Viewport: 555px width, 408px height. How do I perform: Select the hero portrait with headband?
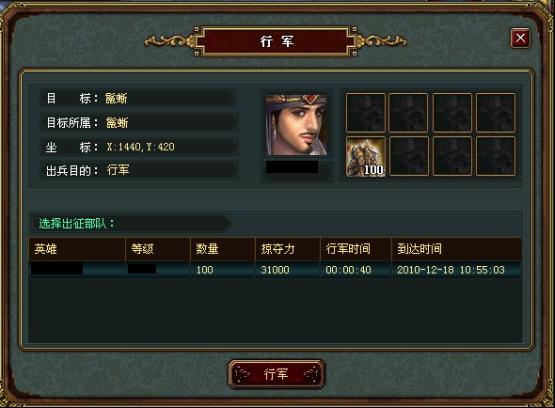click(296, 124)
